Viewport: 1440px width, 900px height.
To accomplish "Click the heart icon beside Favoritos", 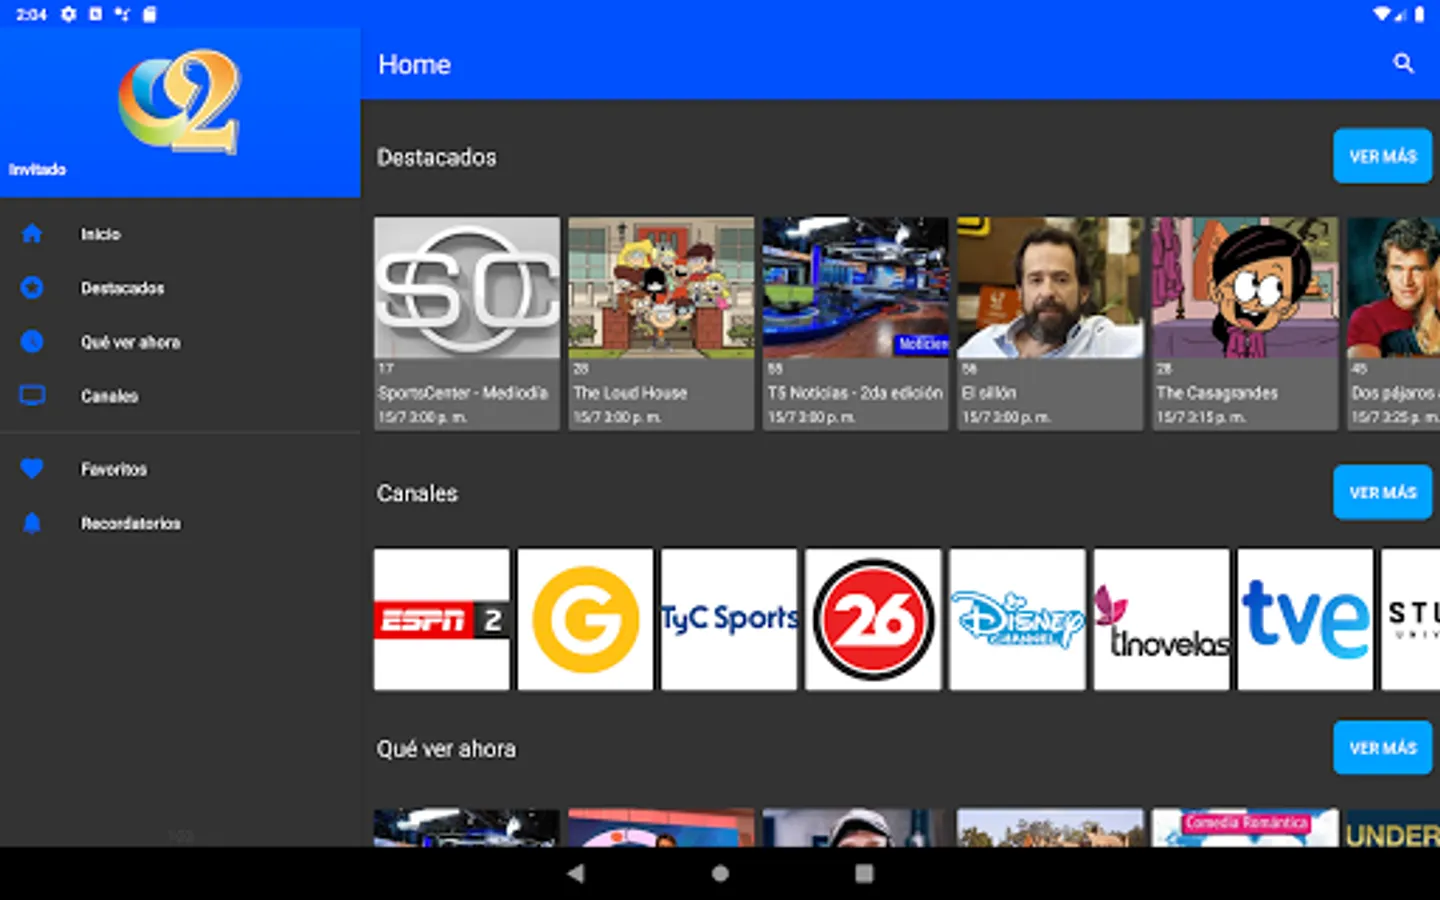I will [32, 469].
